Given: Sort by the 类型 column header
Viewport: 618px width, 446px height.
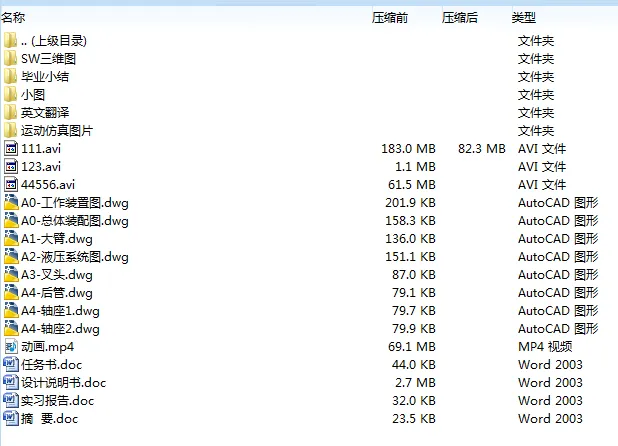Looking at the screenshot, I should click(523, 18).
